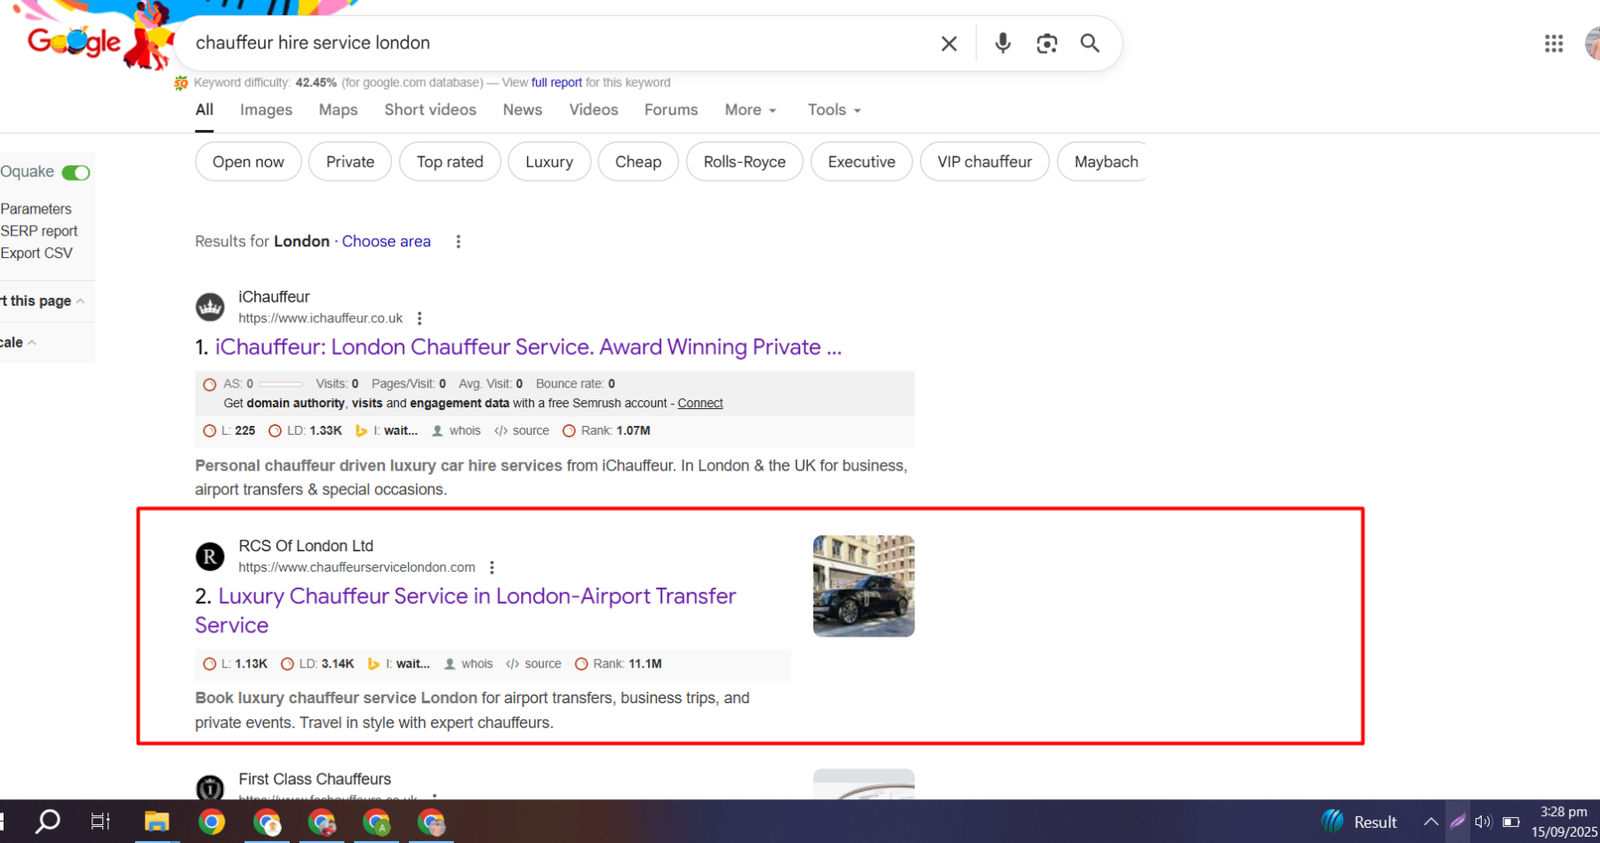This screenshot has height=843, width=1600.
Task: Open the Google apps grid
Action: (x=1553, y=43)
